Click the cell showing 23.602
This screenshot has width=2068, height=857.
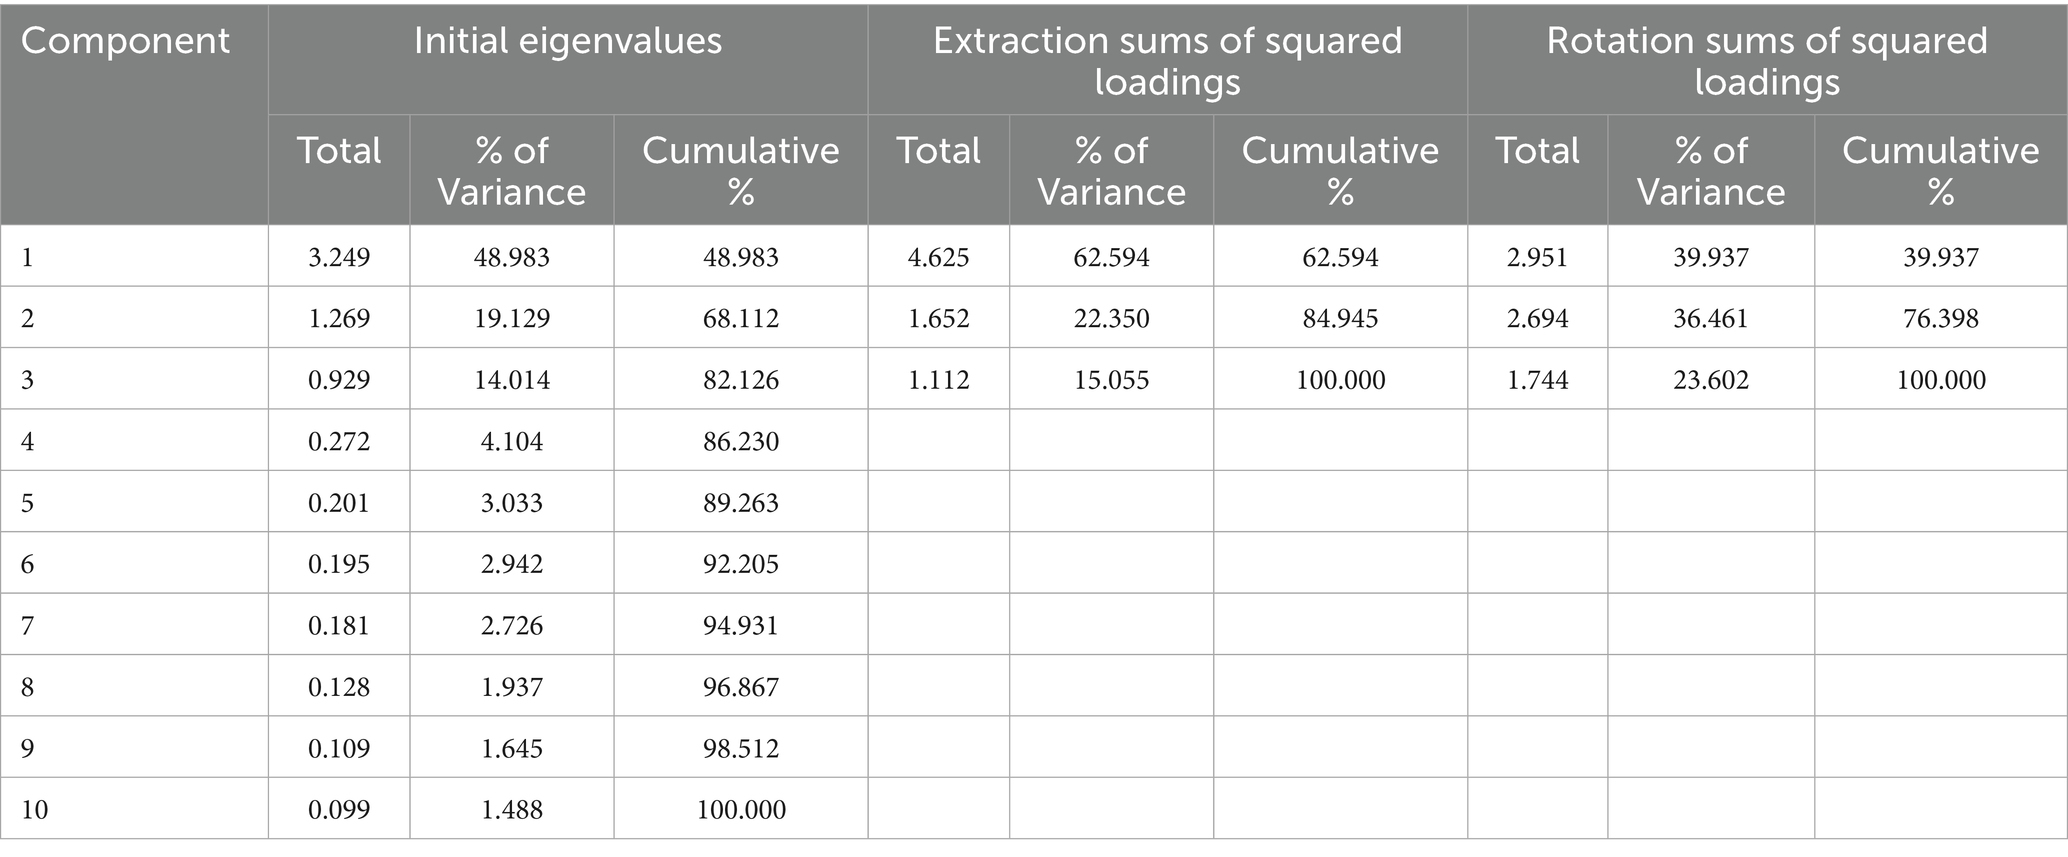click(1711, 380)
